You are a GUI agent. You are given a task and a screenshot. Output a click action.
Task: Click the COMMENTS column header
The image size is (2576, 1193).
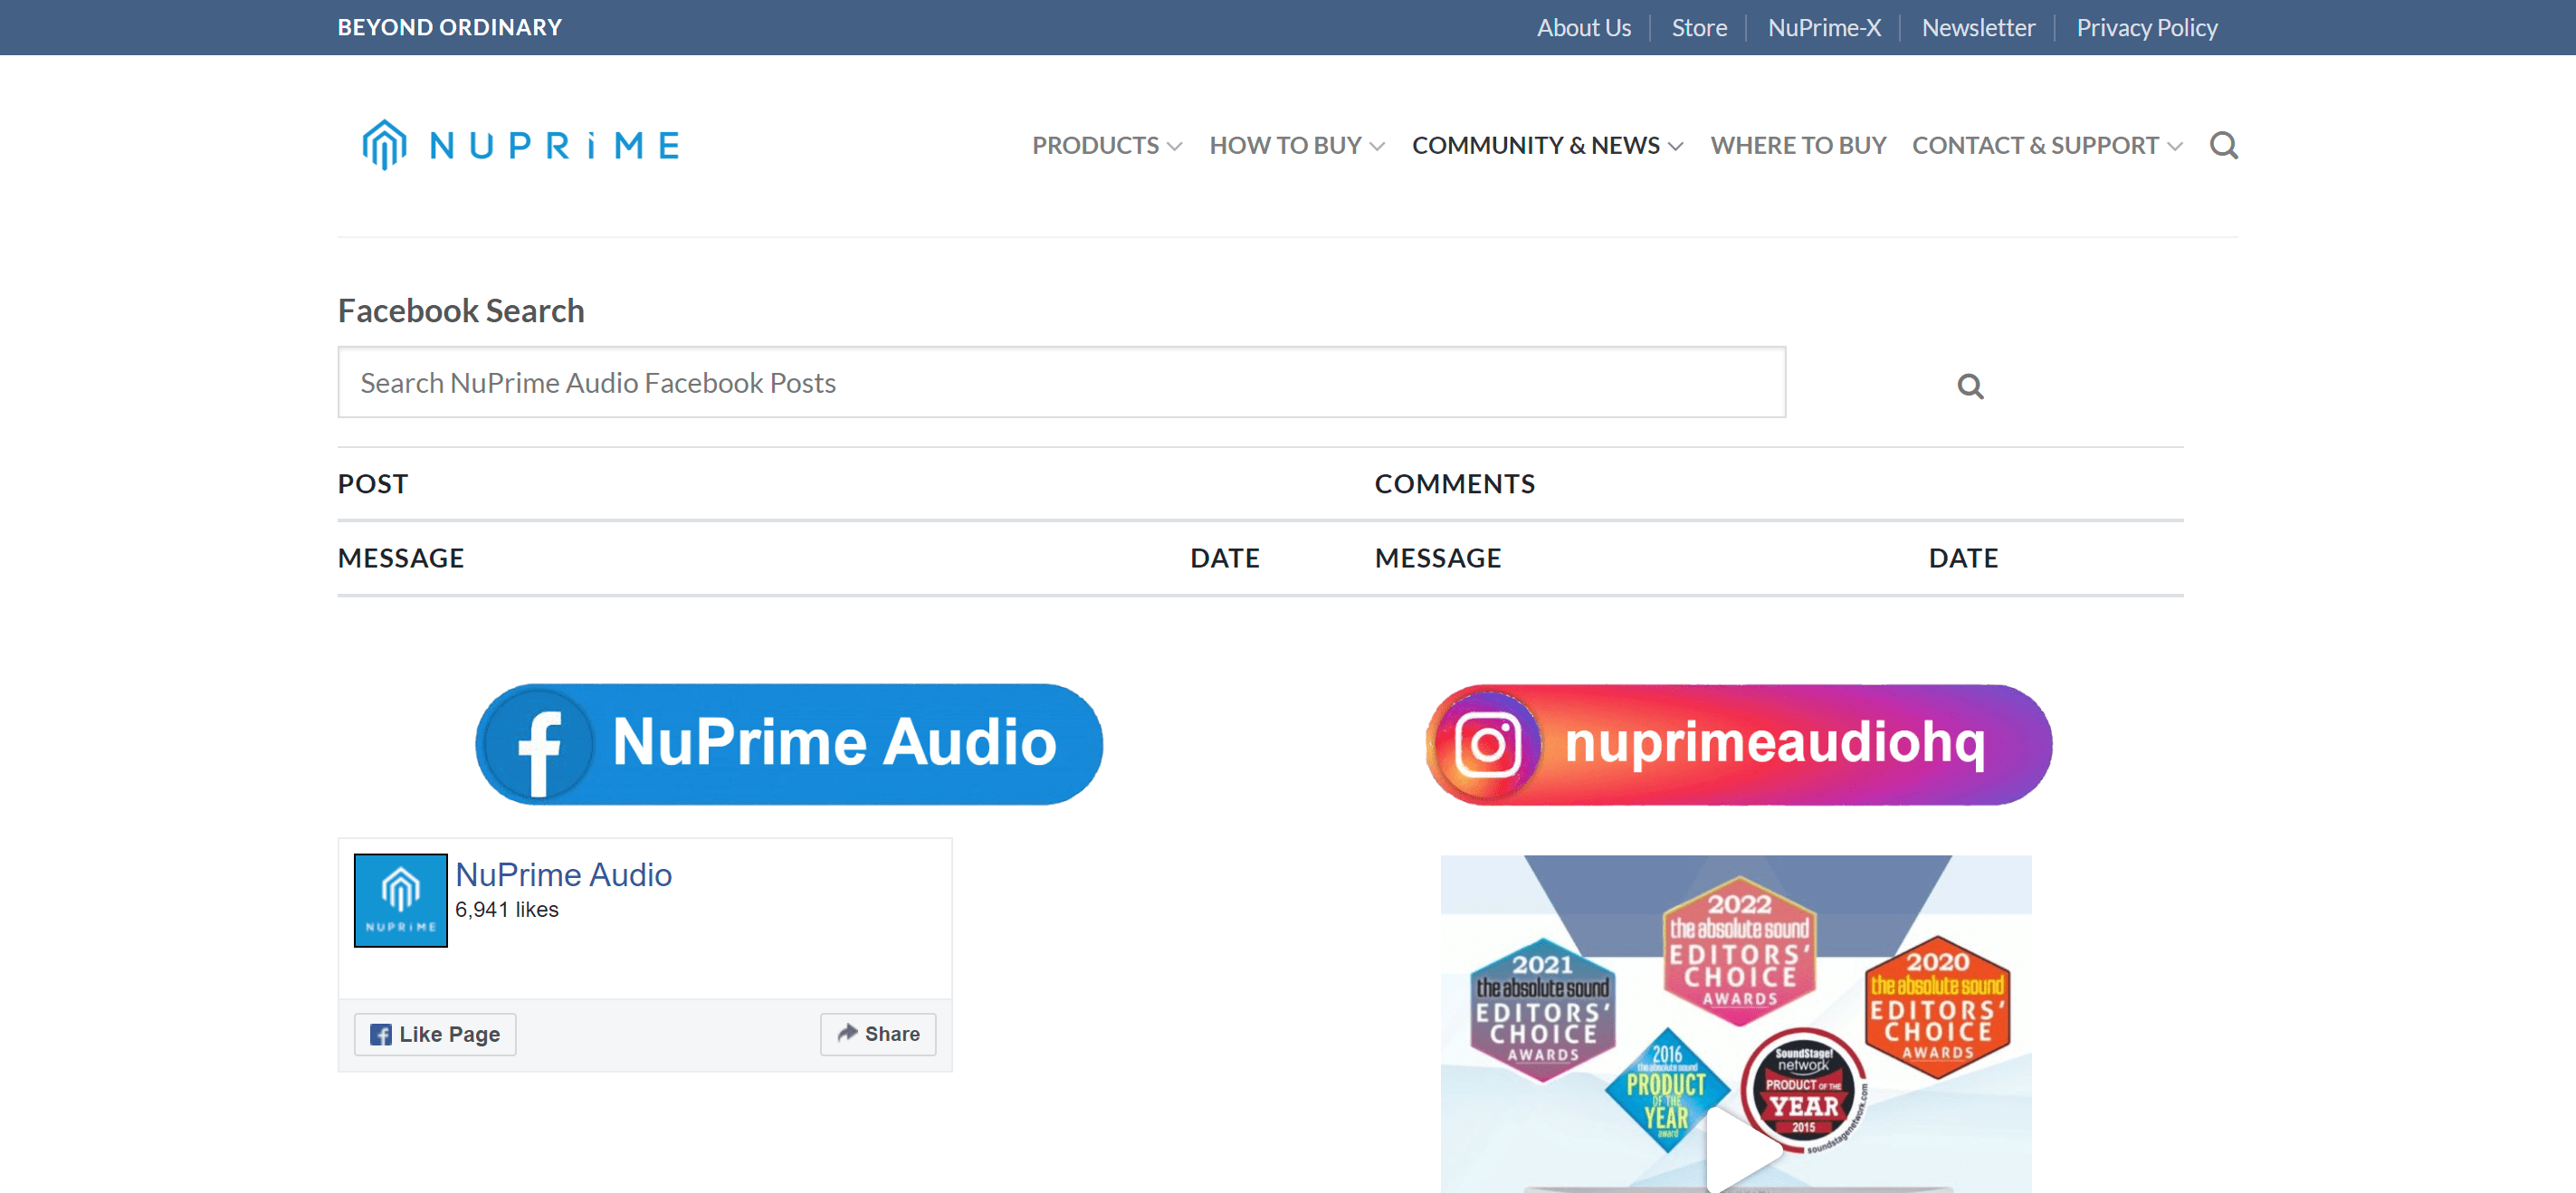click(x=1454, y=484)
